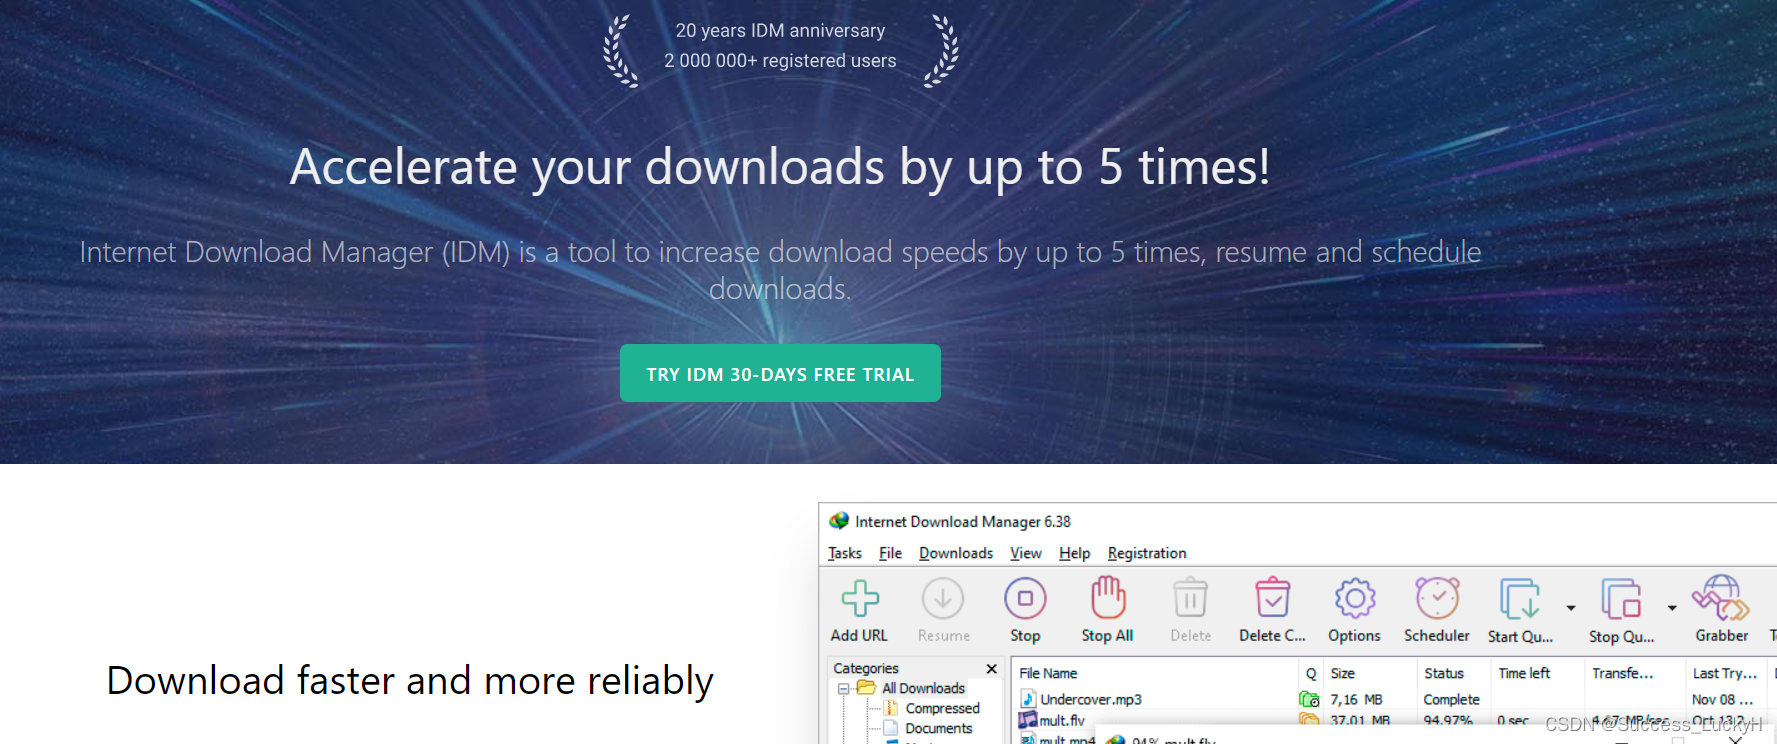Image resolution: width=1777 pixels, height=744 pixels.
Task: Select the mult.flv file name
Action: point(1062,720)
